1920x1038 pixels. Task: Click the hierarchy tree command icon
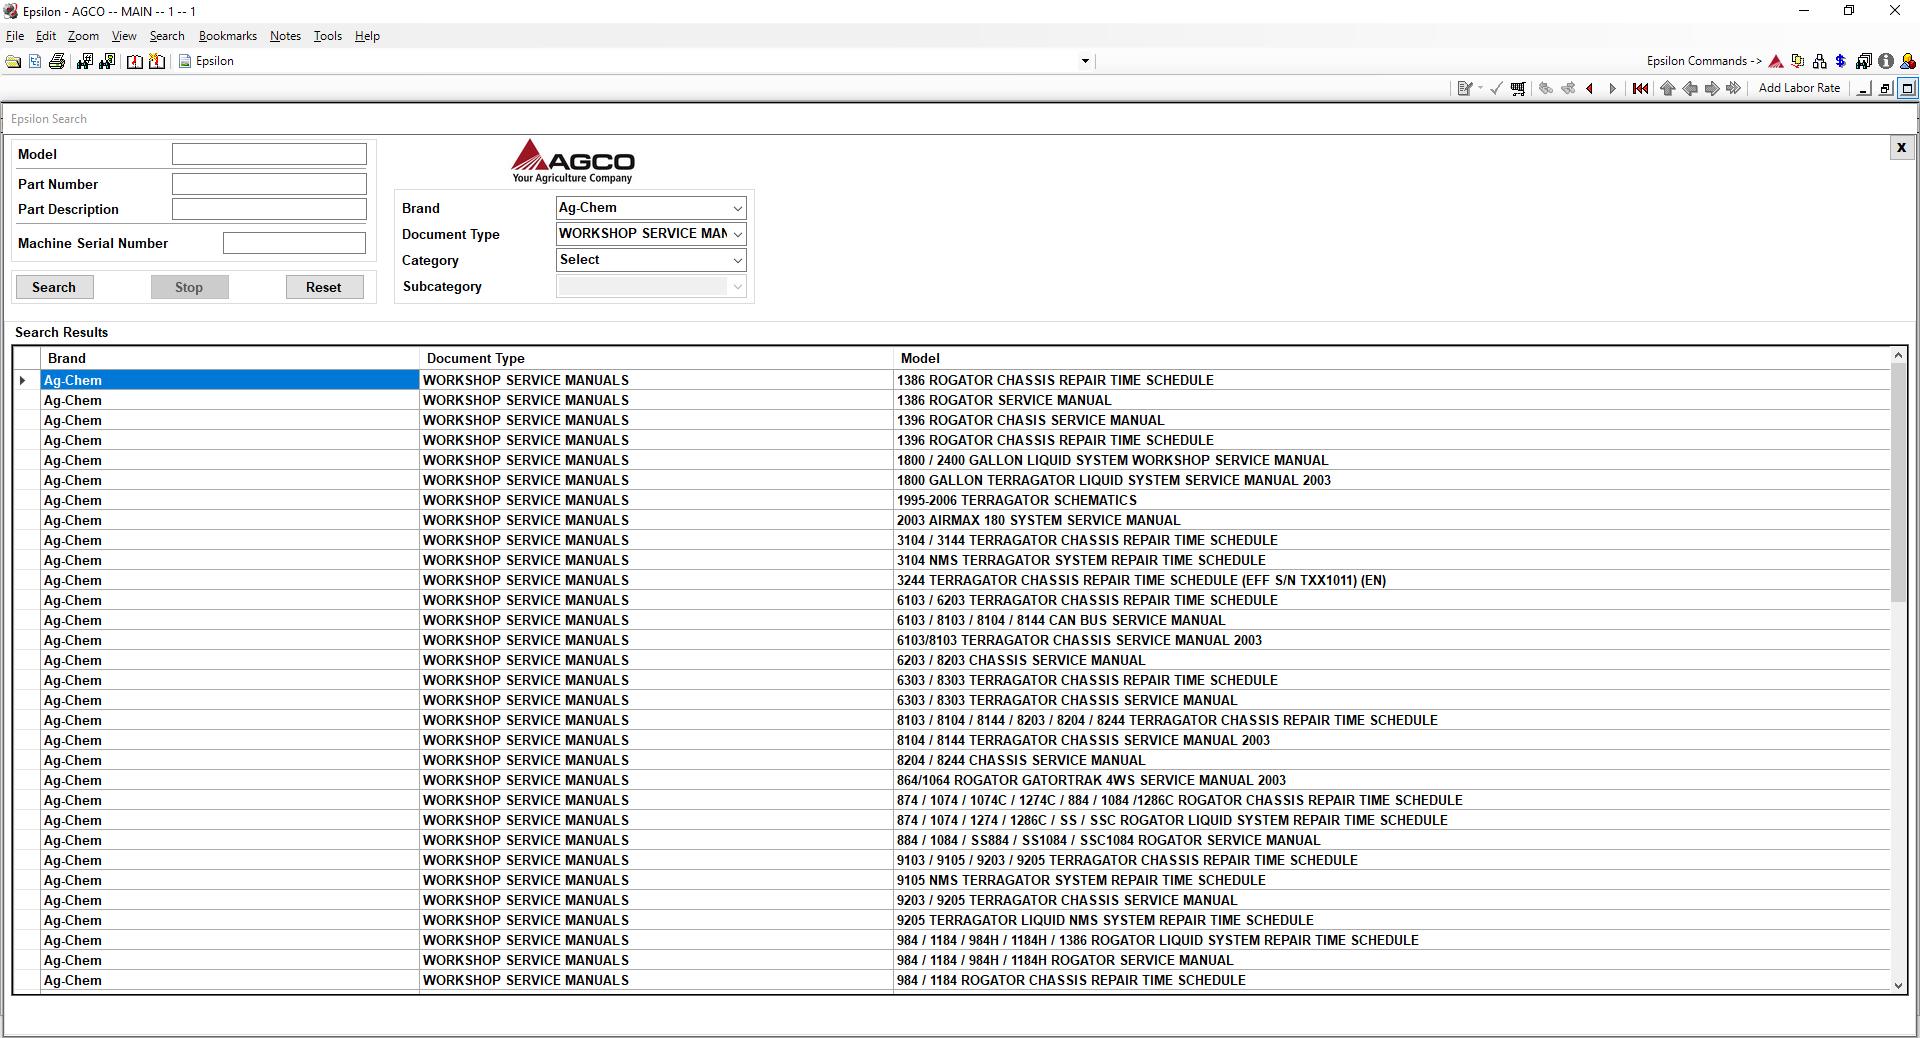tap(1819, 61)
